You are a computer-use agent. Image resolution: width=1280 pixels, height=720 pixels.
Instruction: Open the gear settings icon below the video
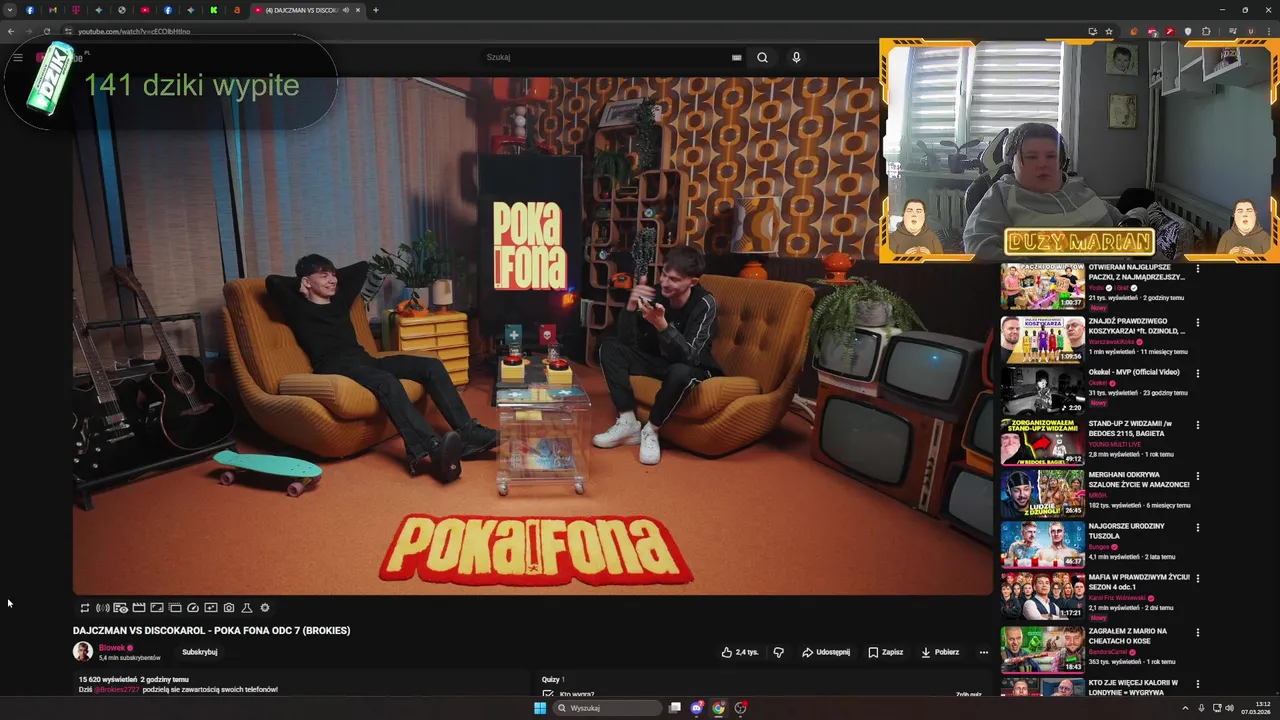(x=265, y=608)
